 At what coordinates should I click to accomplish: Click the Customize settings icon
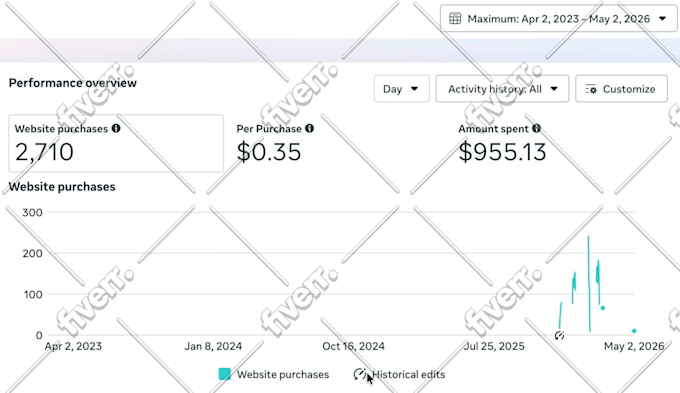(x=591, y=89)
